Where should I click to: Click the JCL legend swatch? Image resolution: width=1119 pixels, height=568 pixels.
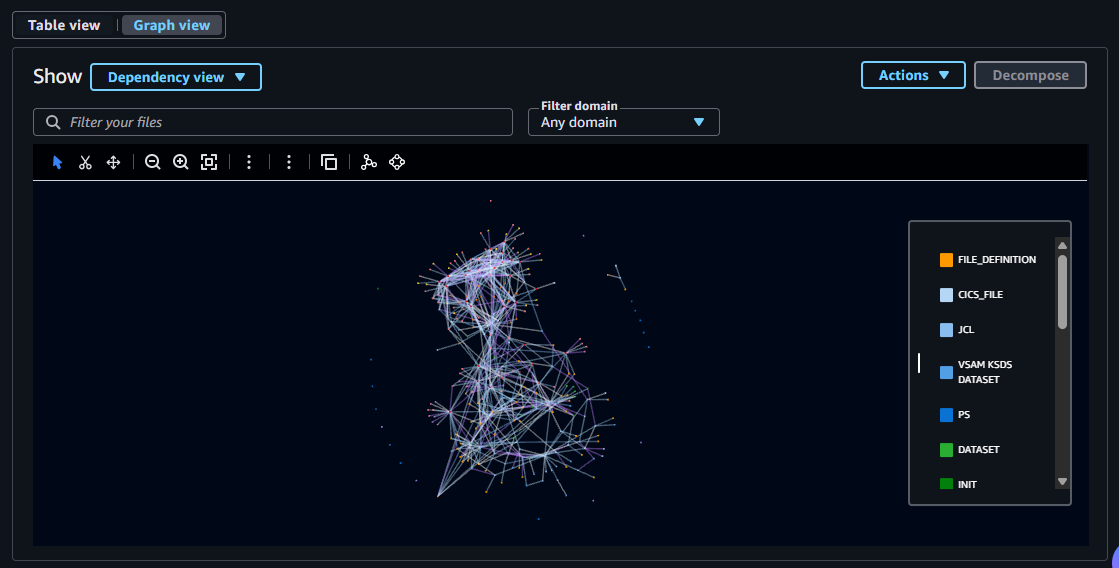pyautogui.click(x=946, y=330)
